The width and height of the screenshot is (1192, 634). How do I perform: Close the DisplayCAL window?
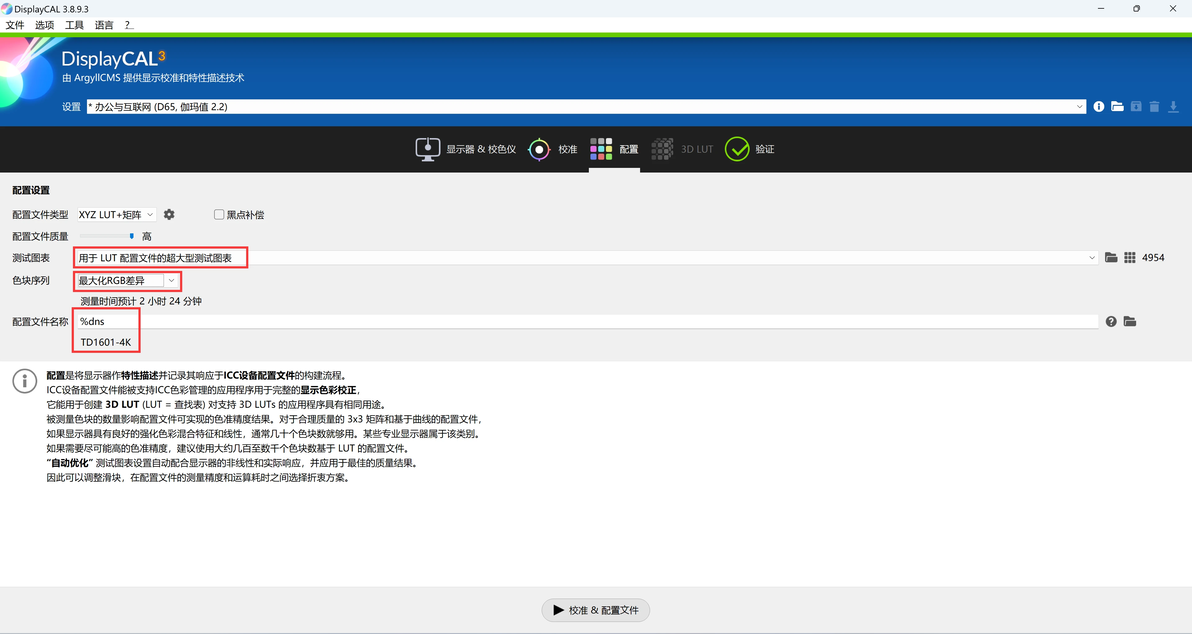tap(1172, 8)
